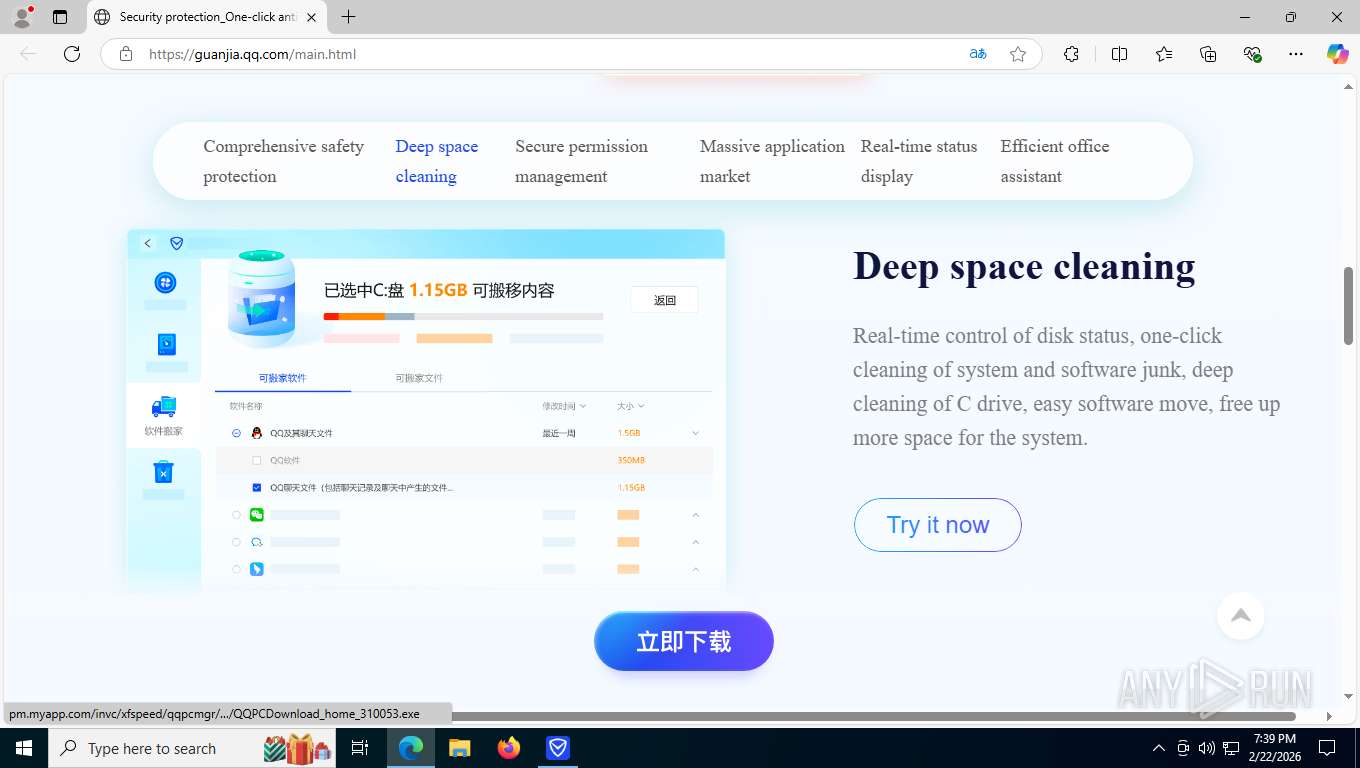Check the QQ软件 checkbox
The height and width of the screenshot is (768, 1360).
[x=257, y=460]
